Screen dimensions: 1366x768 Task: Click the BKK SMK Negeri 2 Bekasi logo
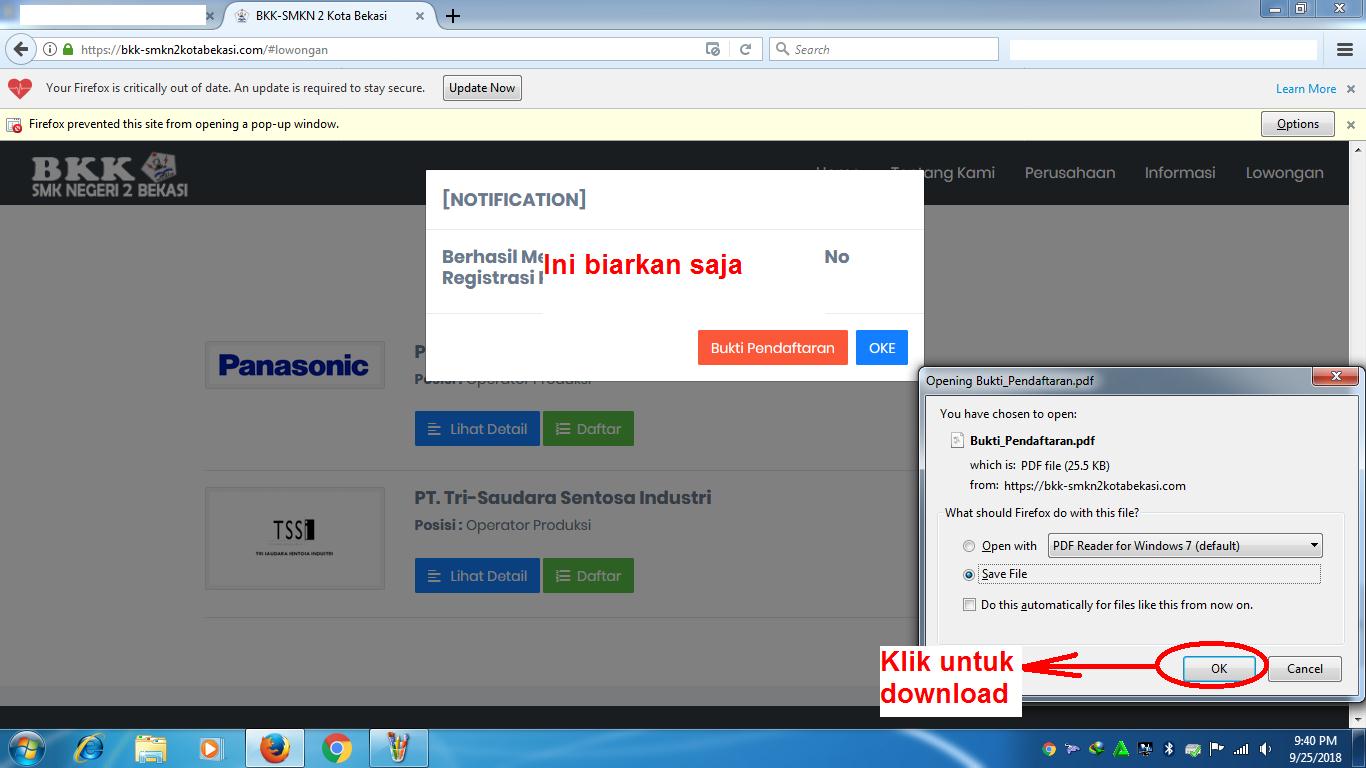tap(110, 174)
